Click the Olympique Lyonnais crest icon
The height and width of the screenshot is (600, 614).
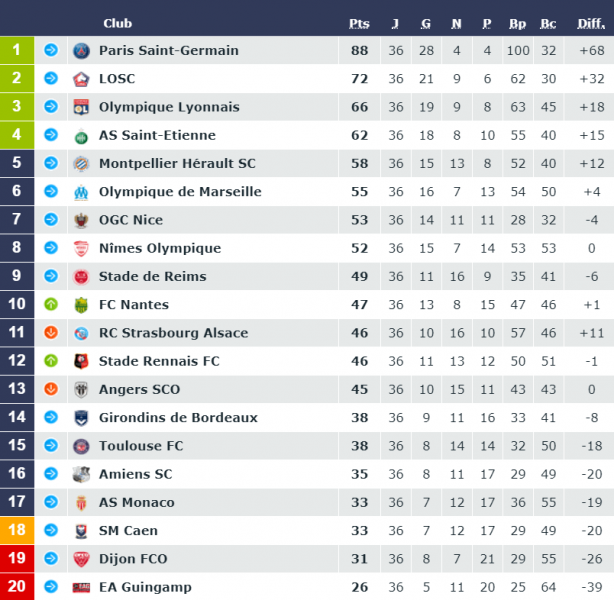click(81, 107)
